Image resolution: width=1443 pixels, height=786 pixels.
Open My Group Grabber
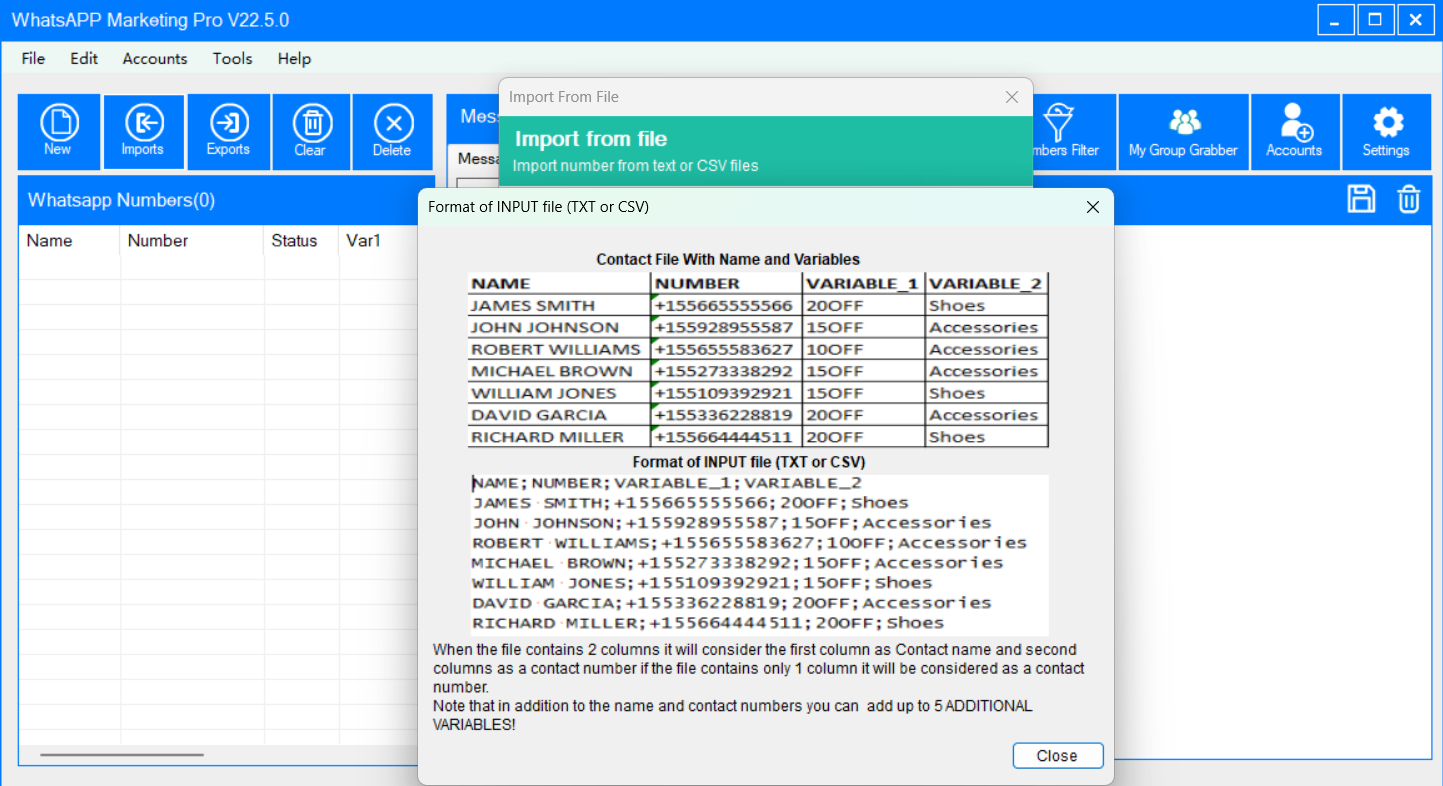click(1183, 131)
